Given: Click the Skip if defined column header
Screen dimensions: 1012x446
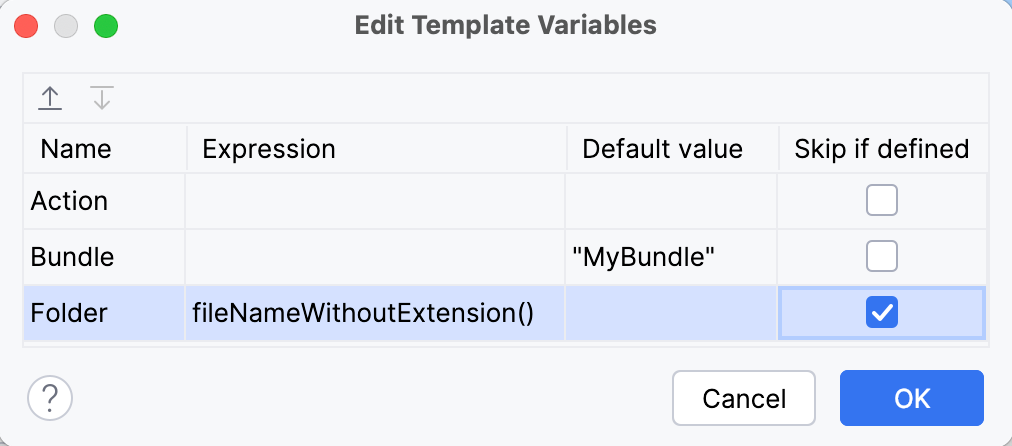Looking at the screenshot, I should (882, 149).
